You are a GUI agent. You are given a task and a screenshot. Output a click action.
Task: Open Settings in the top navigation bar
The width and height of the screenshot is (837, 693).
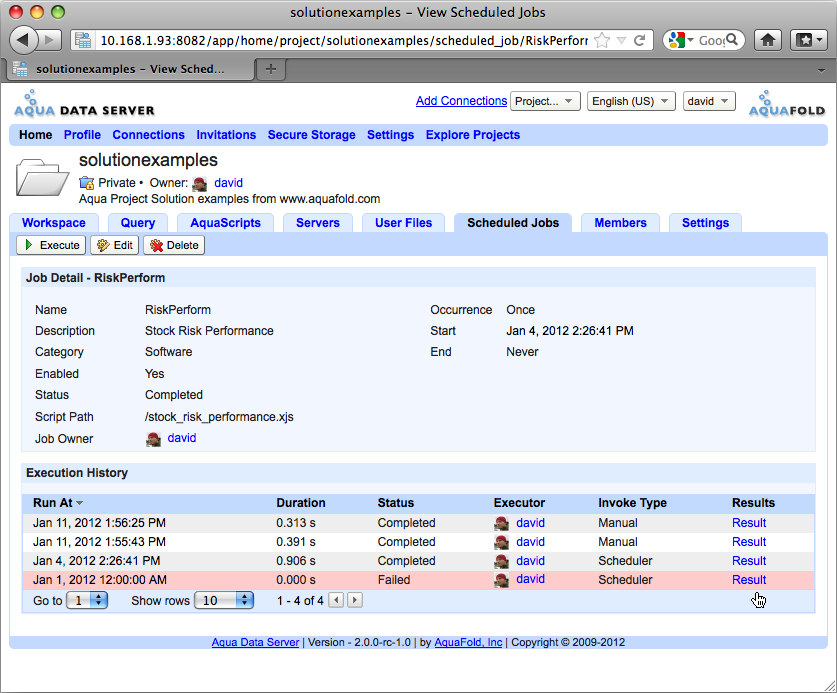pos(391,135)
